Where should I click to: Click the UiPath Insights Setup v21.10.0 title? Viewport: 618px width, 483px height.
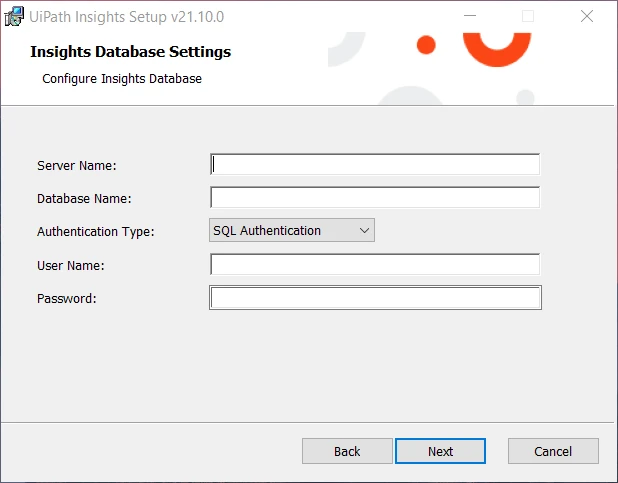pyautogui.click(x=127, y=17)
